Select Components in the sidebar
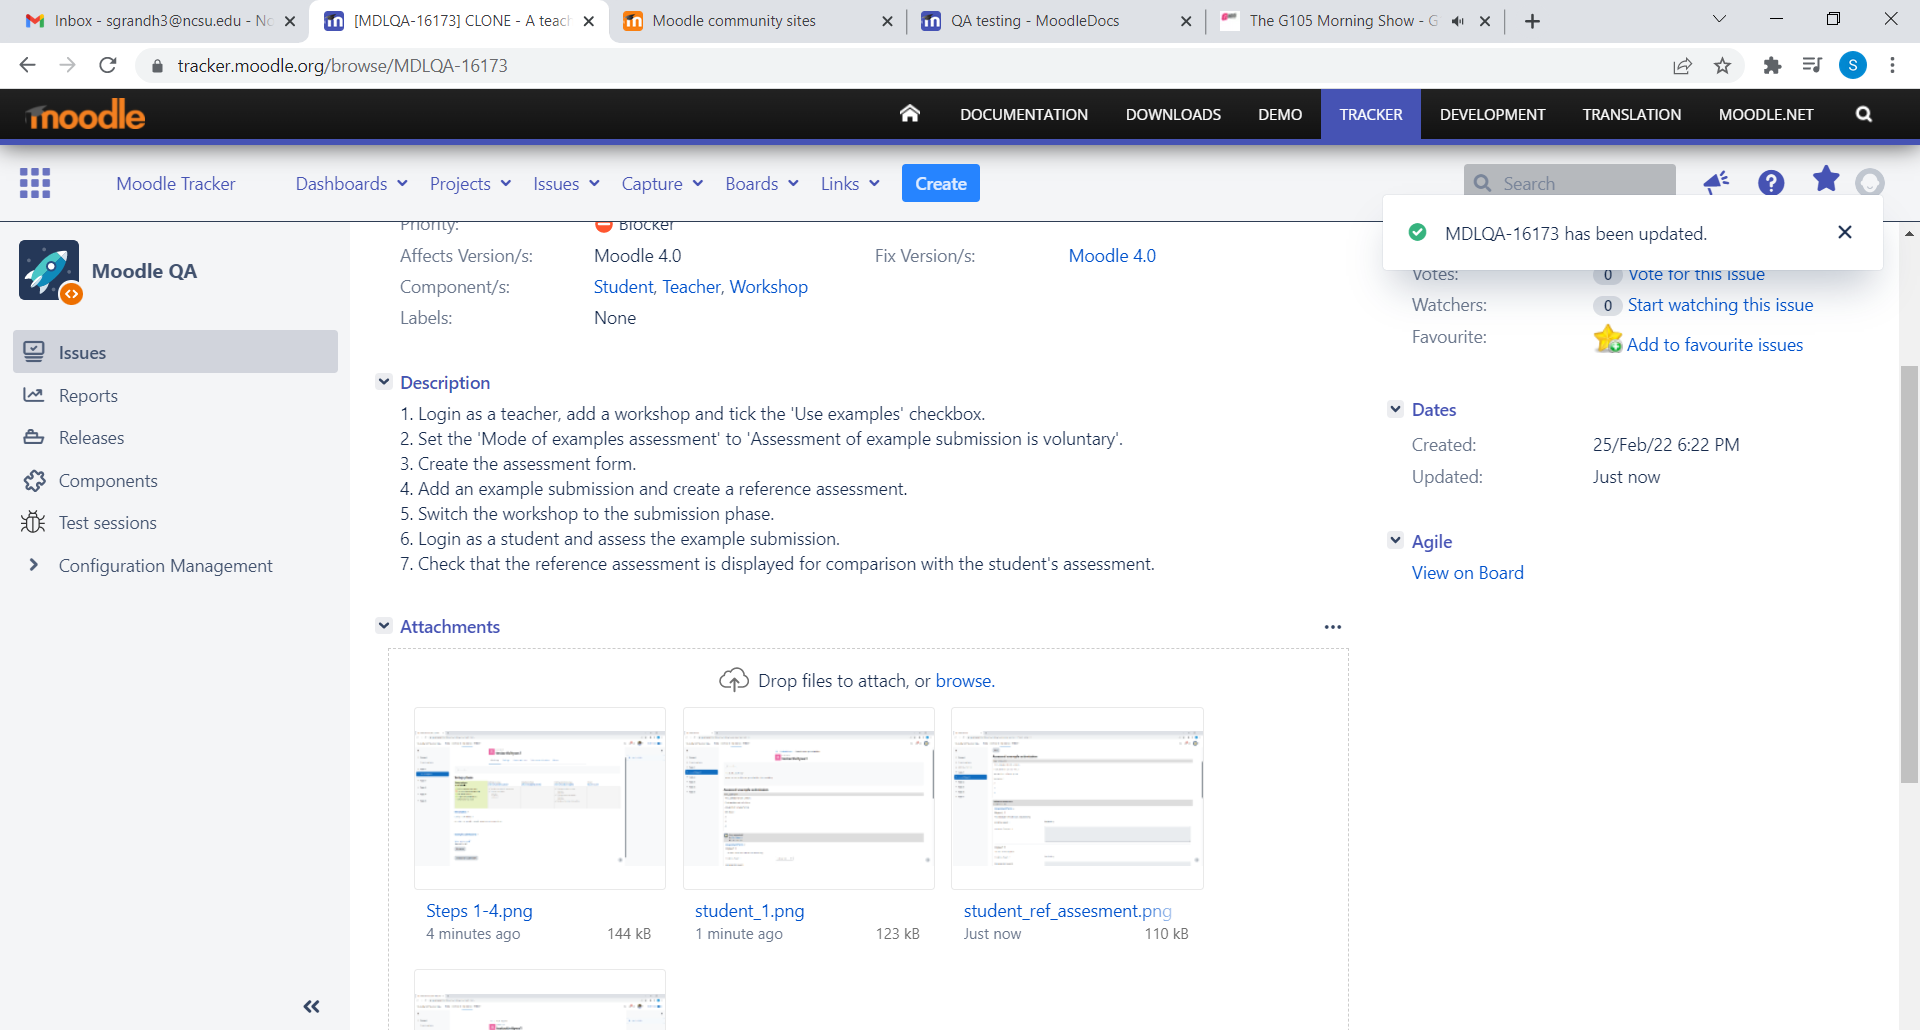Screen dimensions: 1920x1030 point(108,481)
